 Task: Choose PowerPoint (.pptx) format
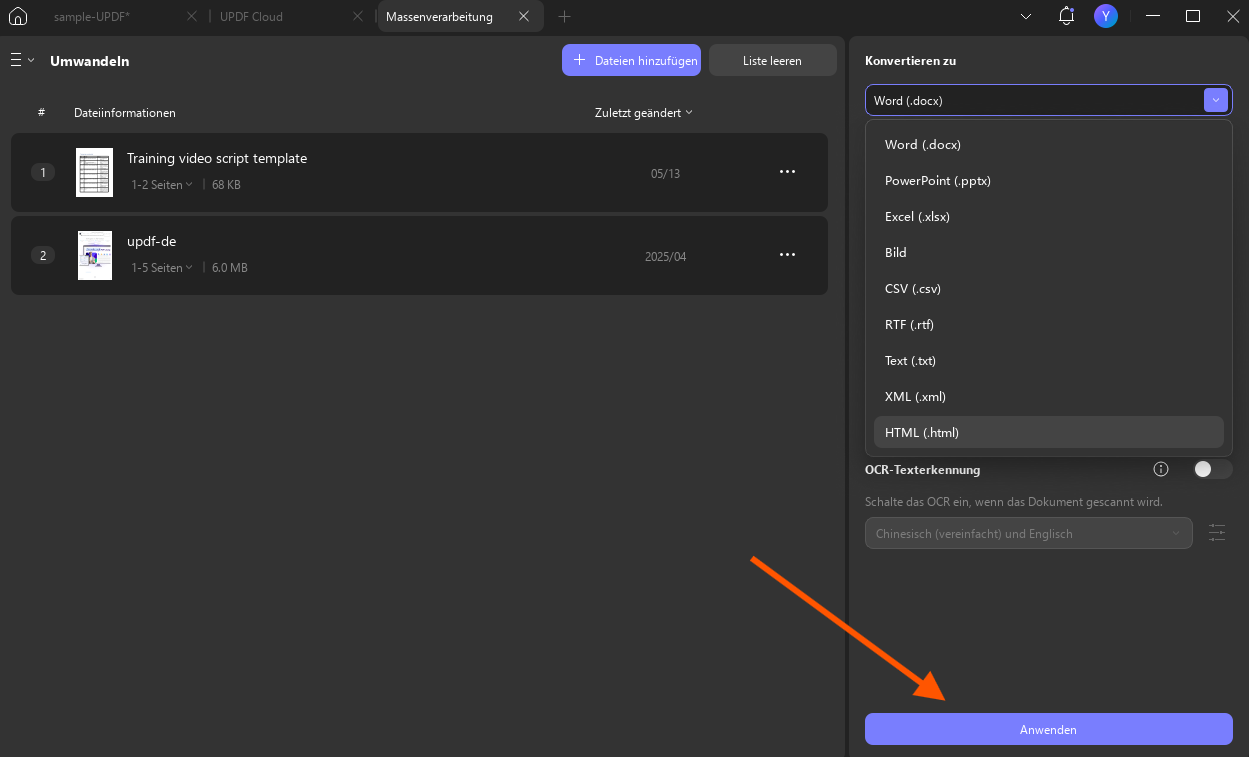point(1049,181)
